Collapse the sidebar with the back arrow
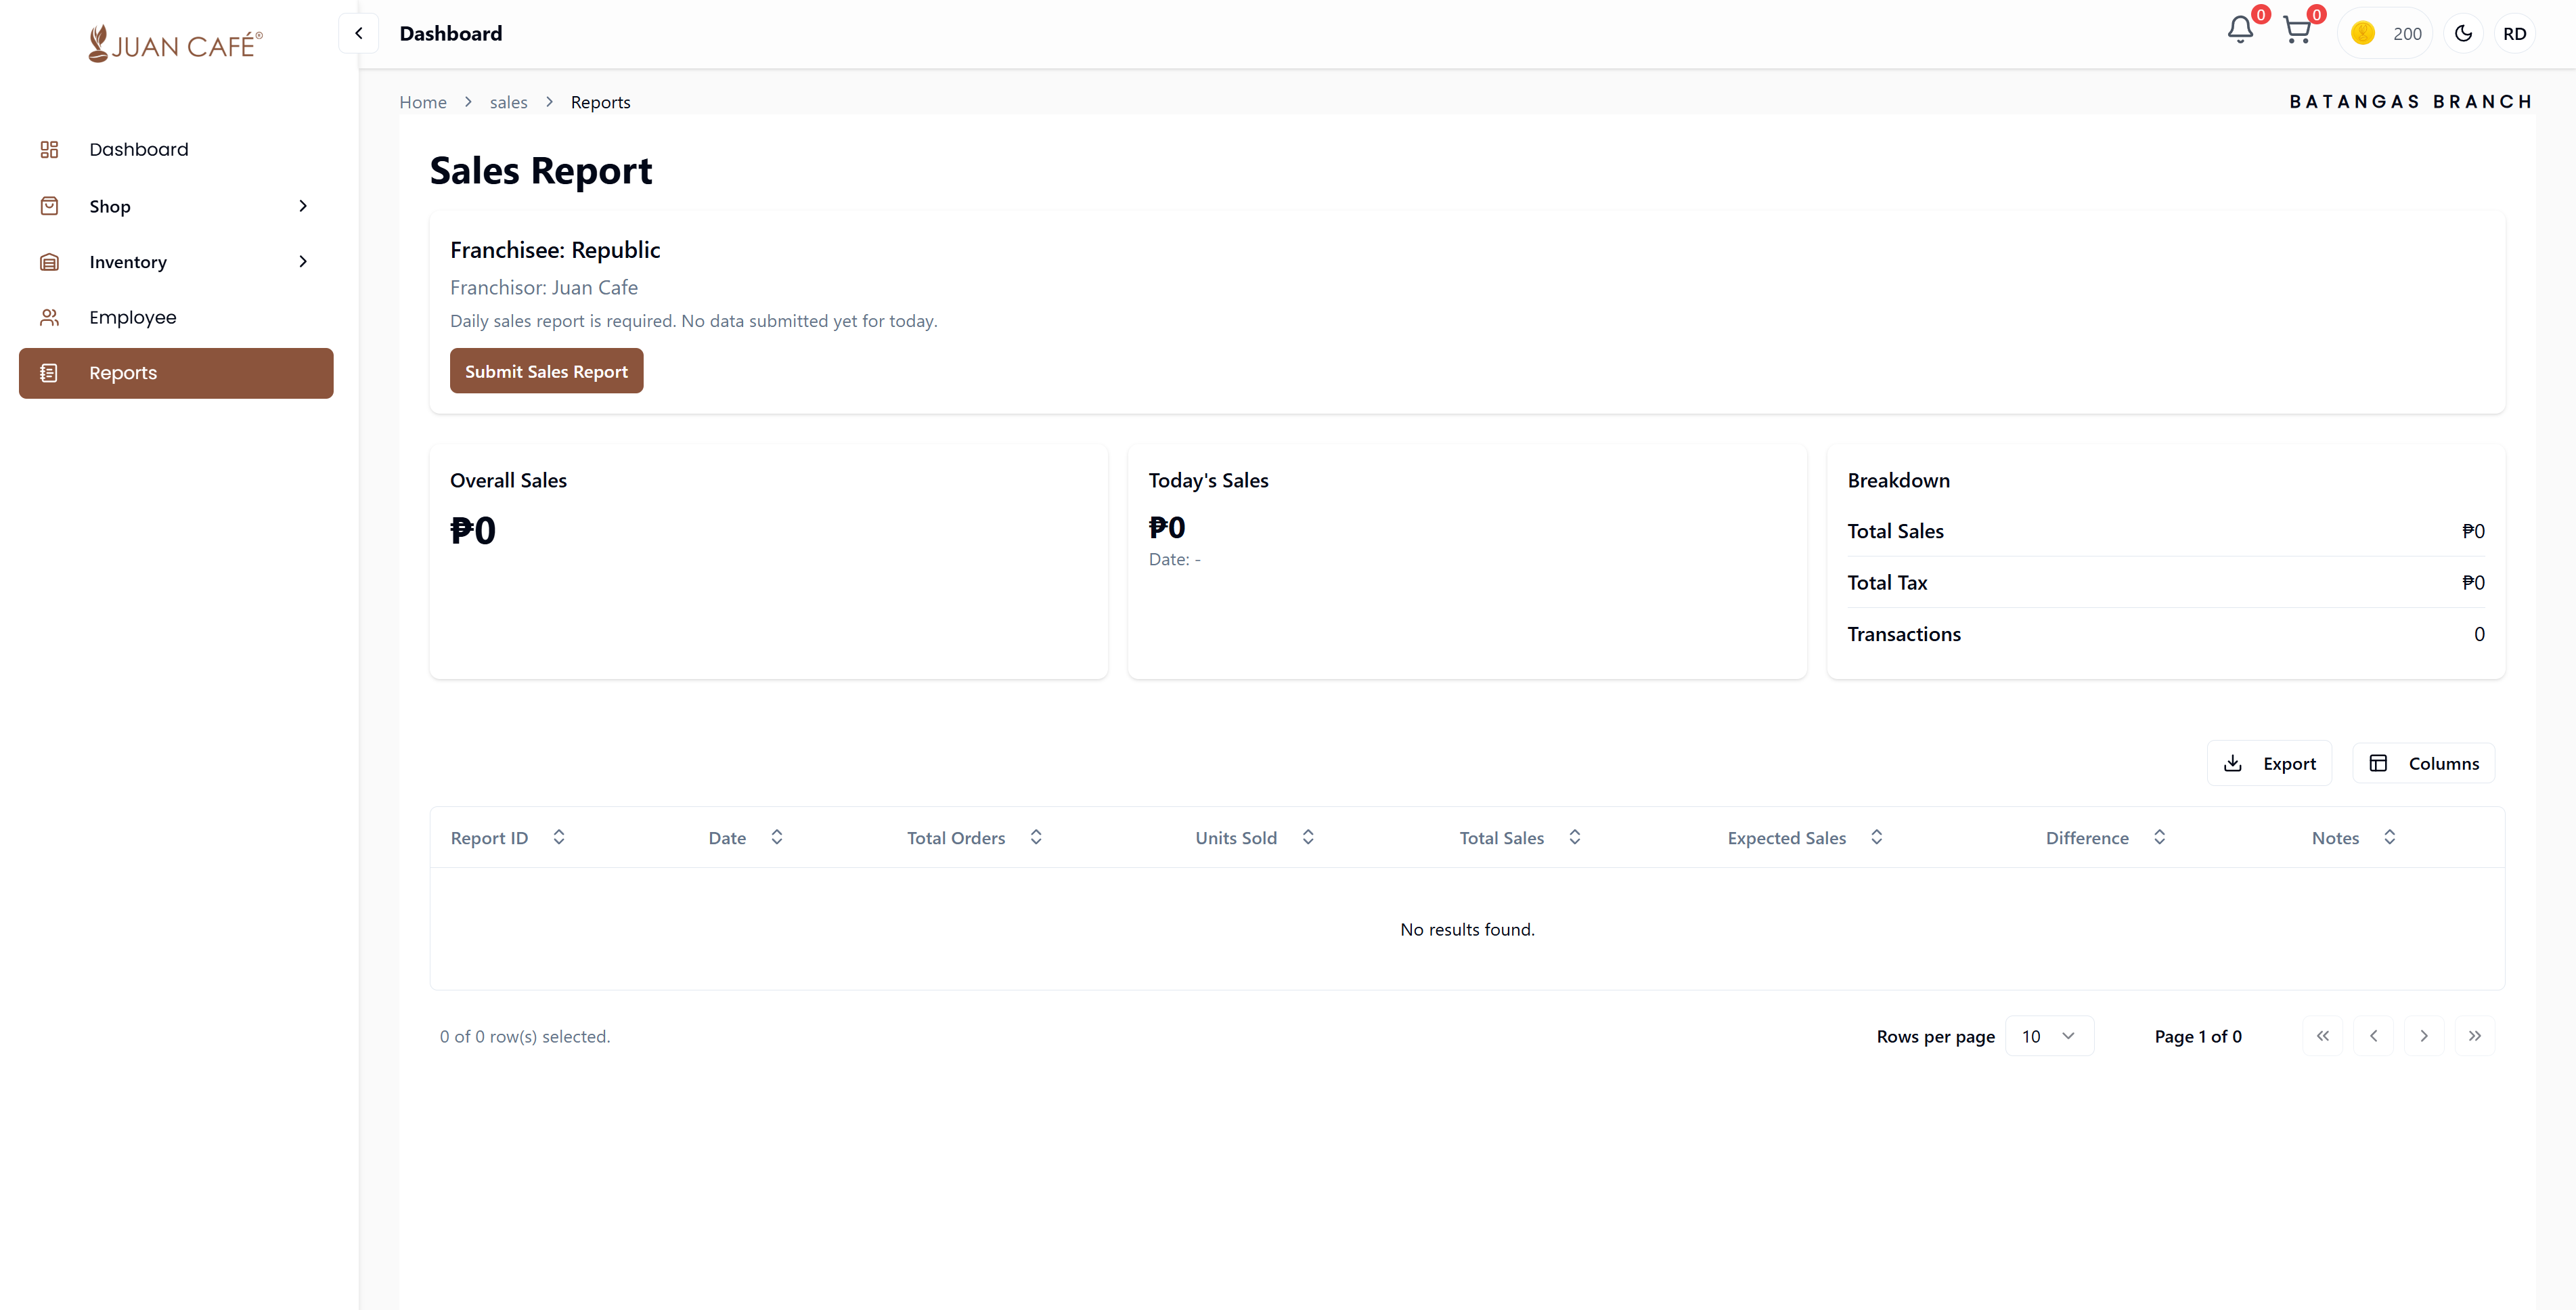The image size is (2576, 1310). pyautogui.click(x=358, y=32)
